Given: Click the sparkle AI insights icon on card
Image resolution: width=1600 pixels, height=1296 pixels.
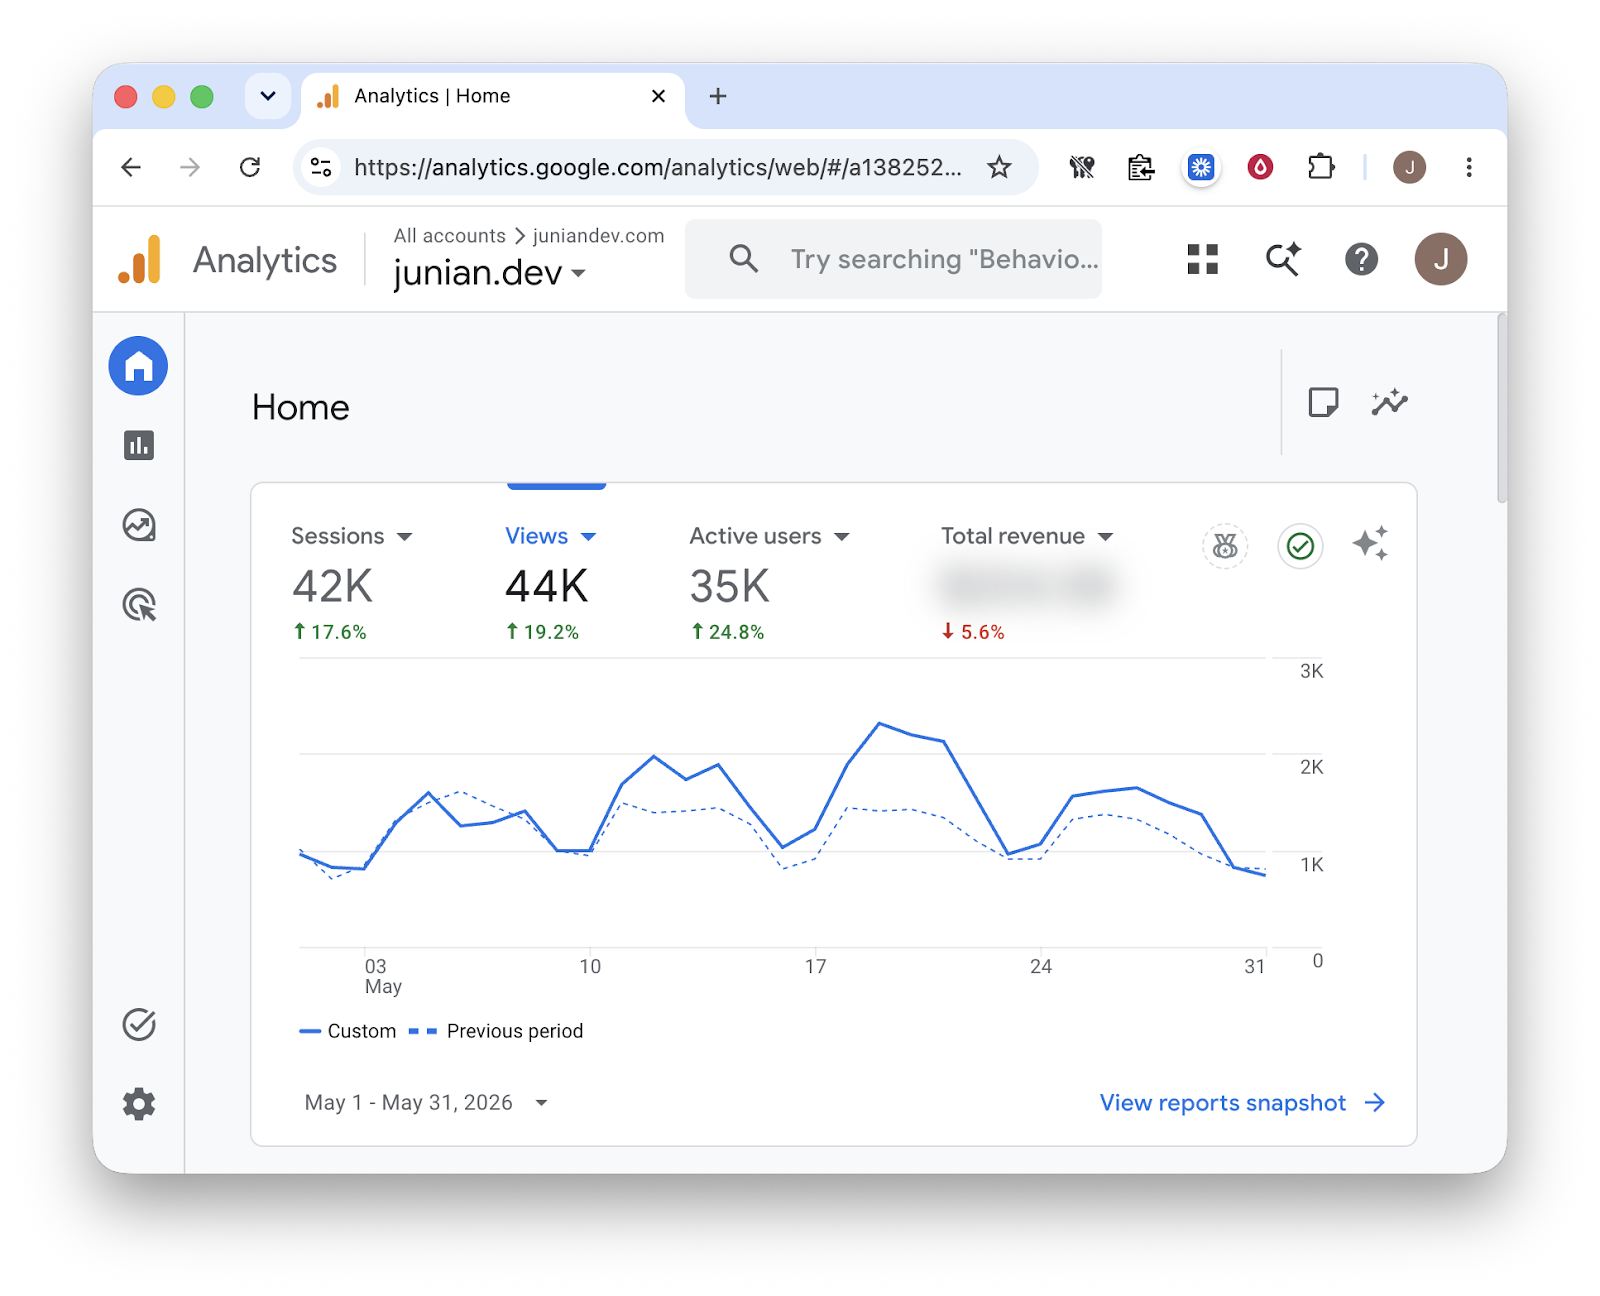Looking at the screenshot, I should (x=1370, y=543).
